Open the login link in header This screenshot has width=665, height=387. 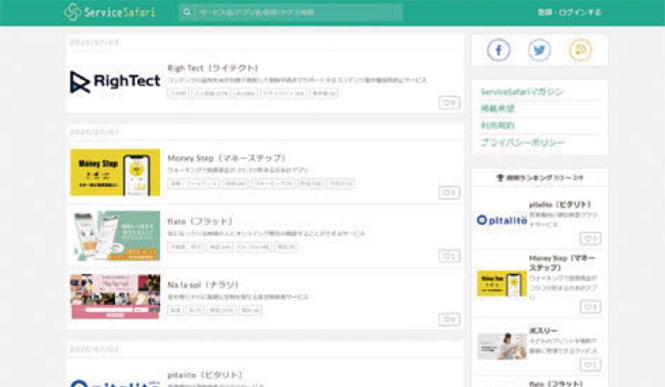tap(570, 12)
